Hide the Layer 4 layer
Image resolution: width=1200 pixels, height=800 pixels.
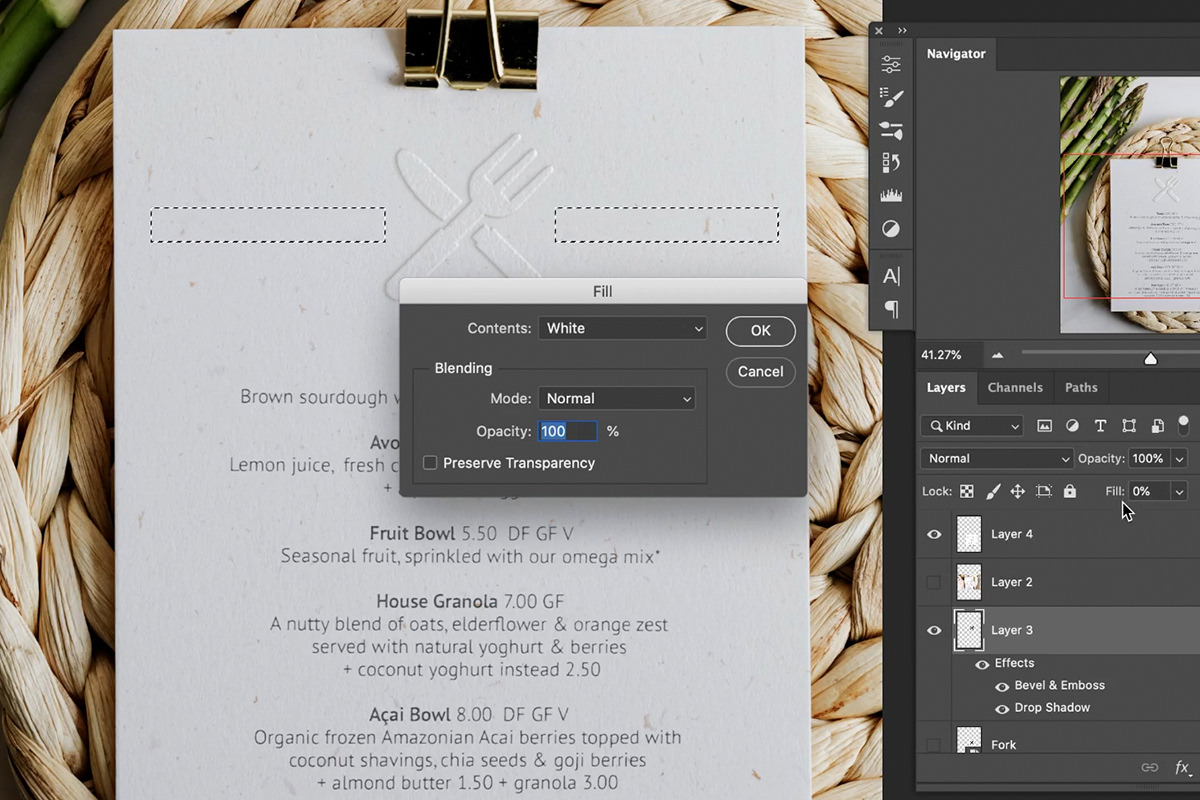933,534
